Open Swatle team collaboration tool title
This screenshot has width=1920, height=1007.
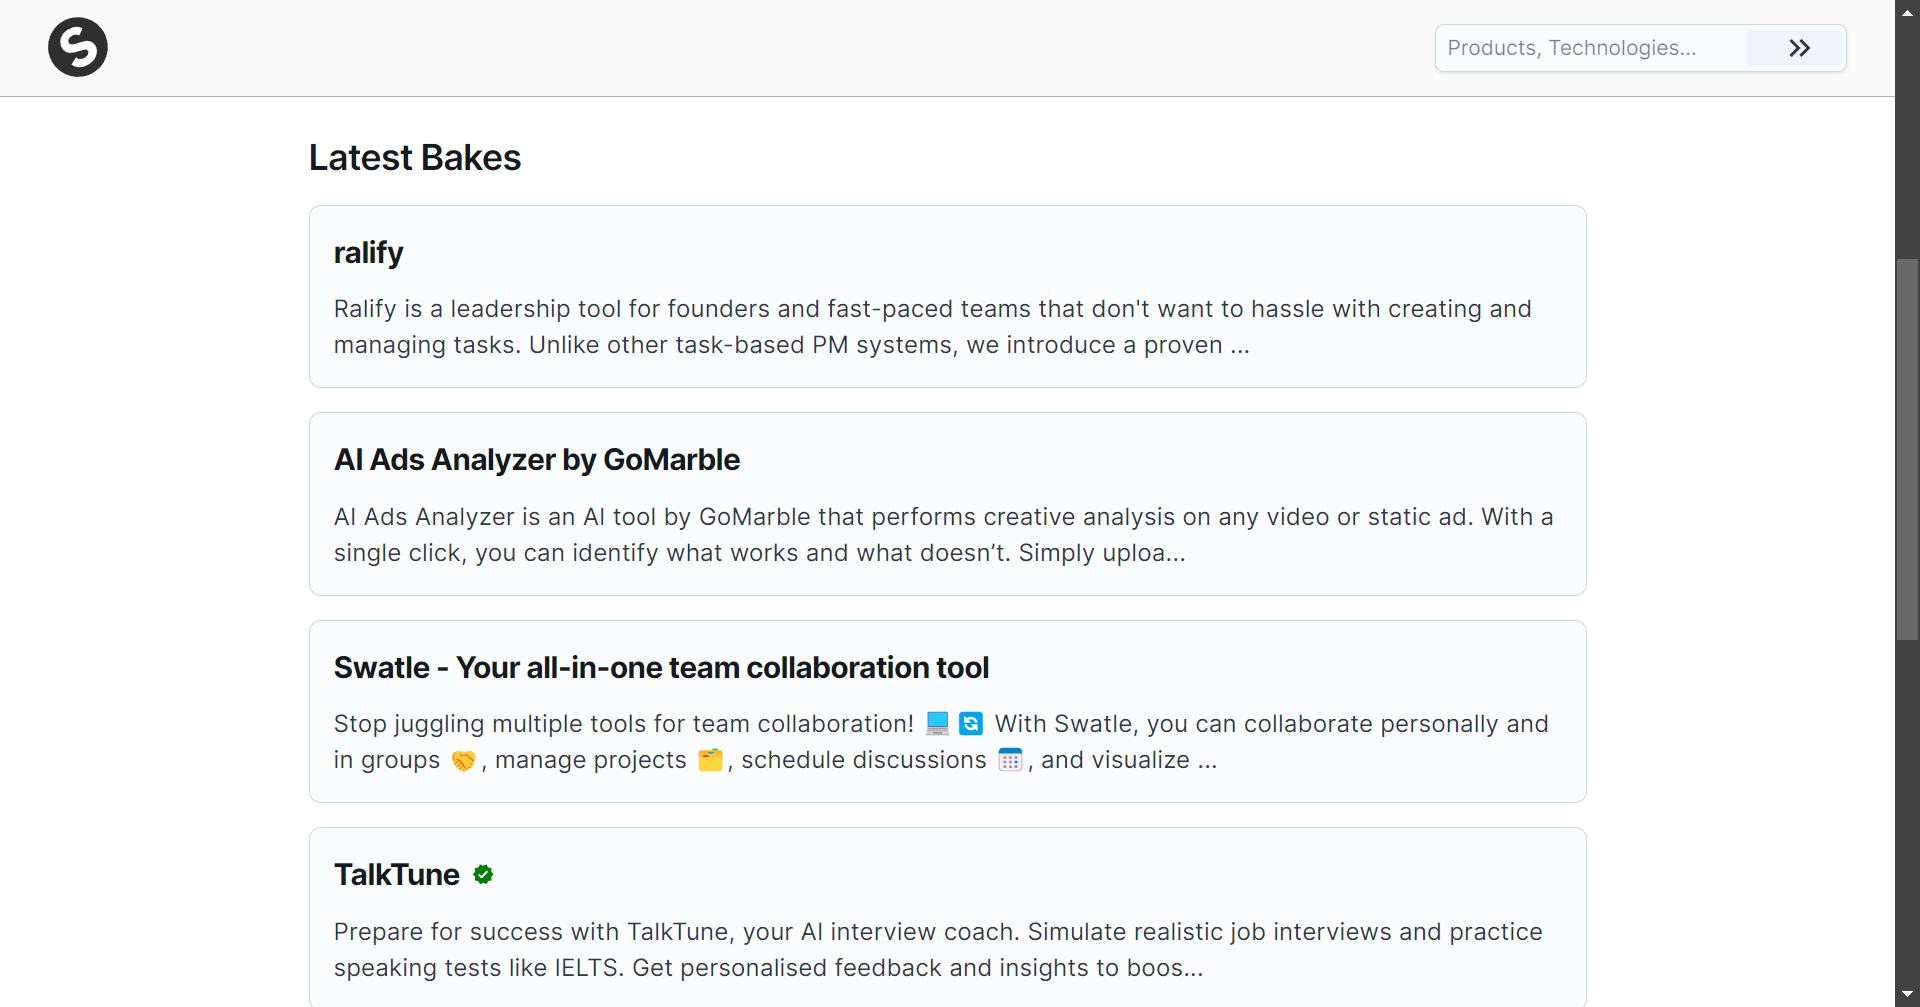coord(661,667)
